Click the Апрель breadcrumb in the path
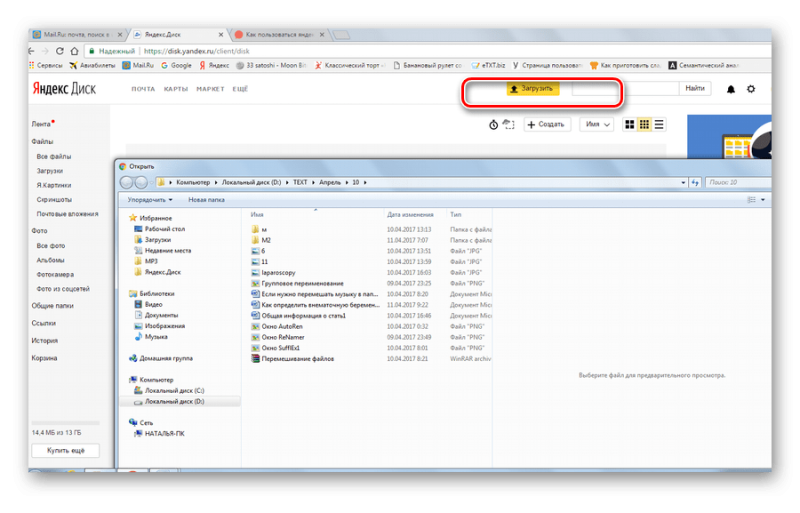The image size is (800, 513). click(x=330, y=182)
